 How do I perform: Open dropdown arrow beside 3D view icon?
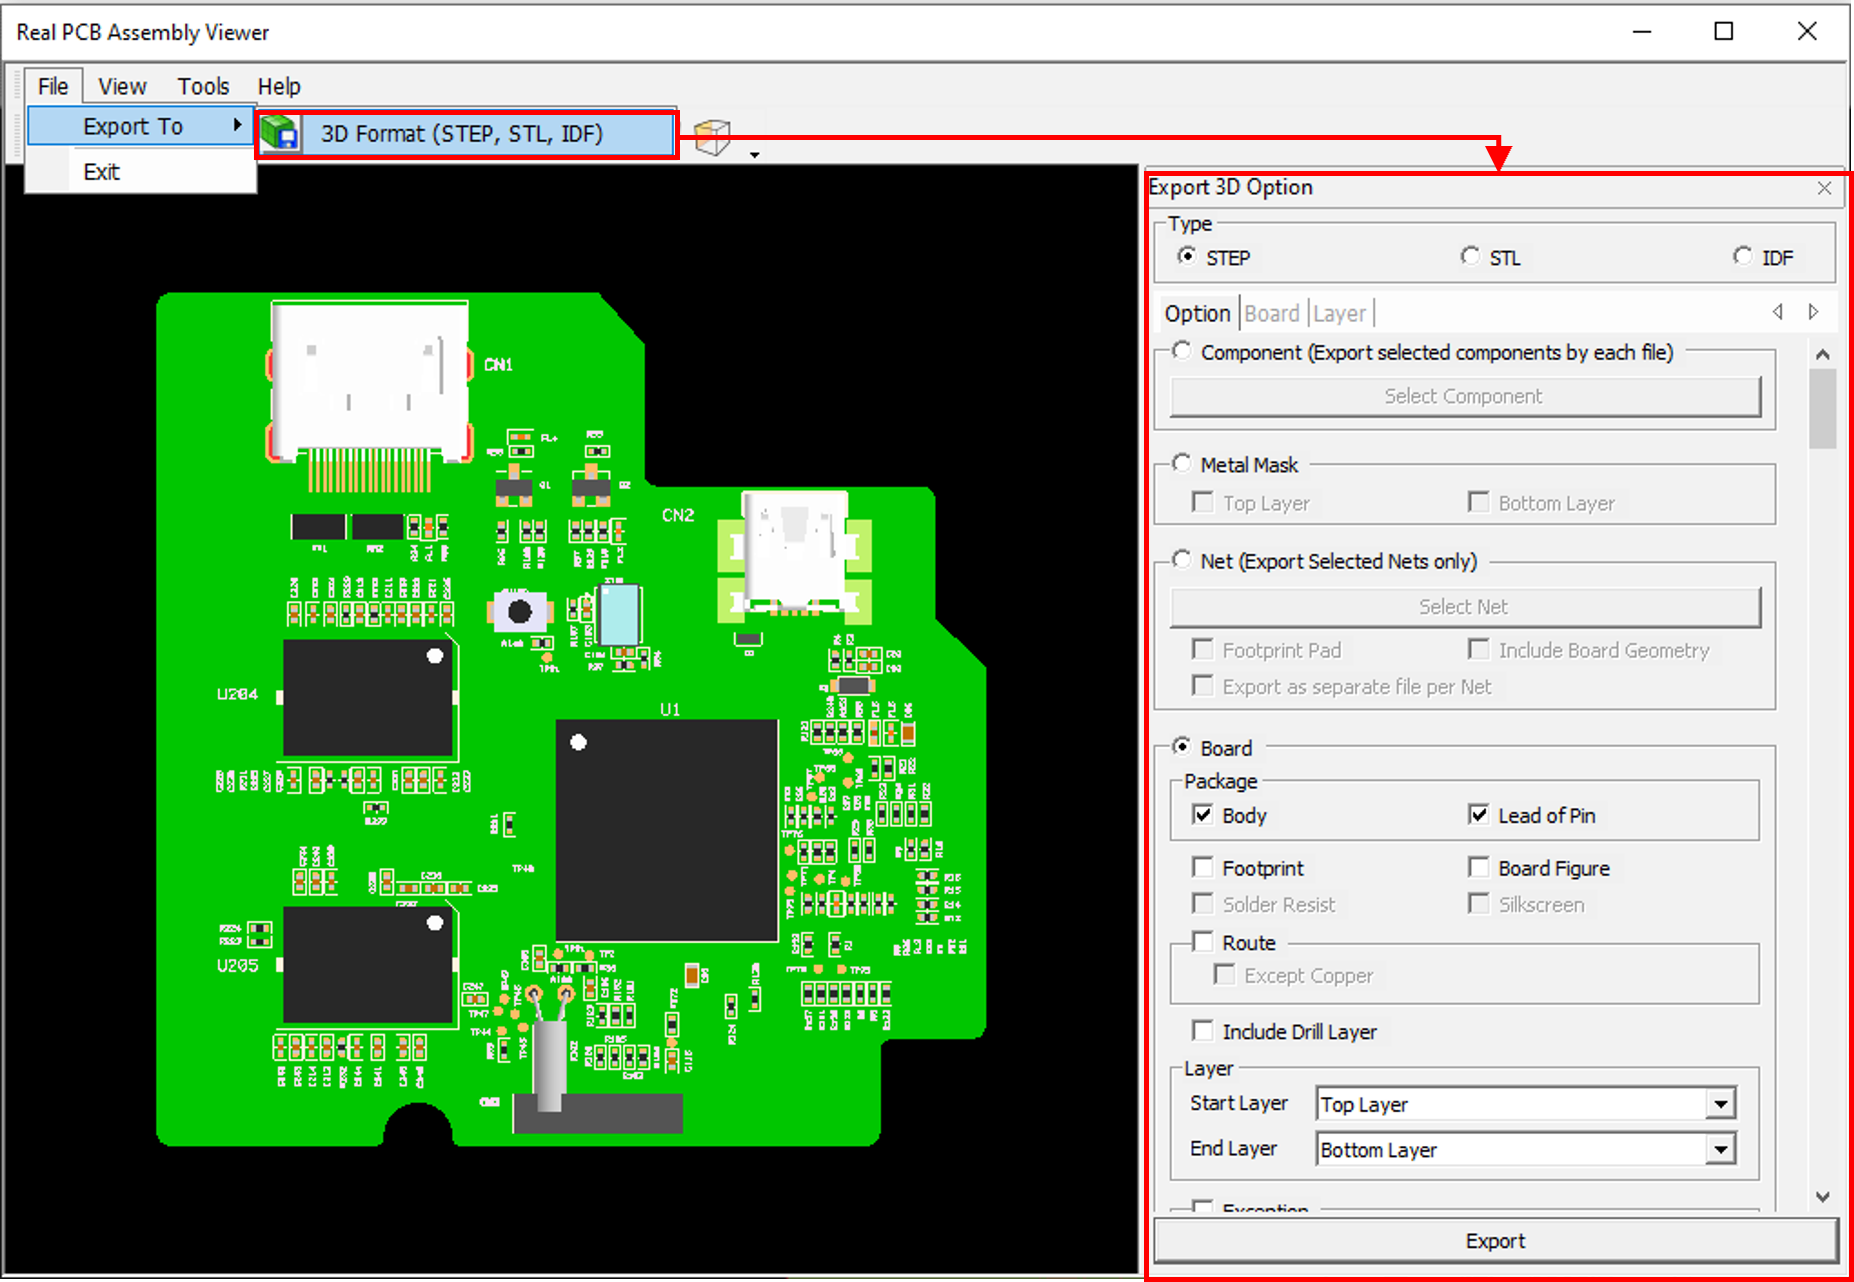[x=755, y=155]
